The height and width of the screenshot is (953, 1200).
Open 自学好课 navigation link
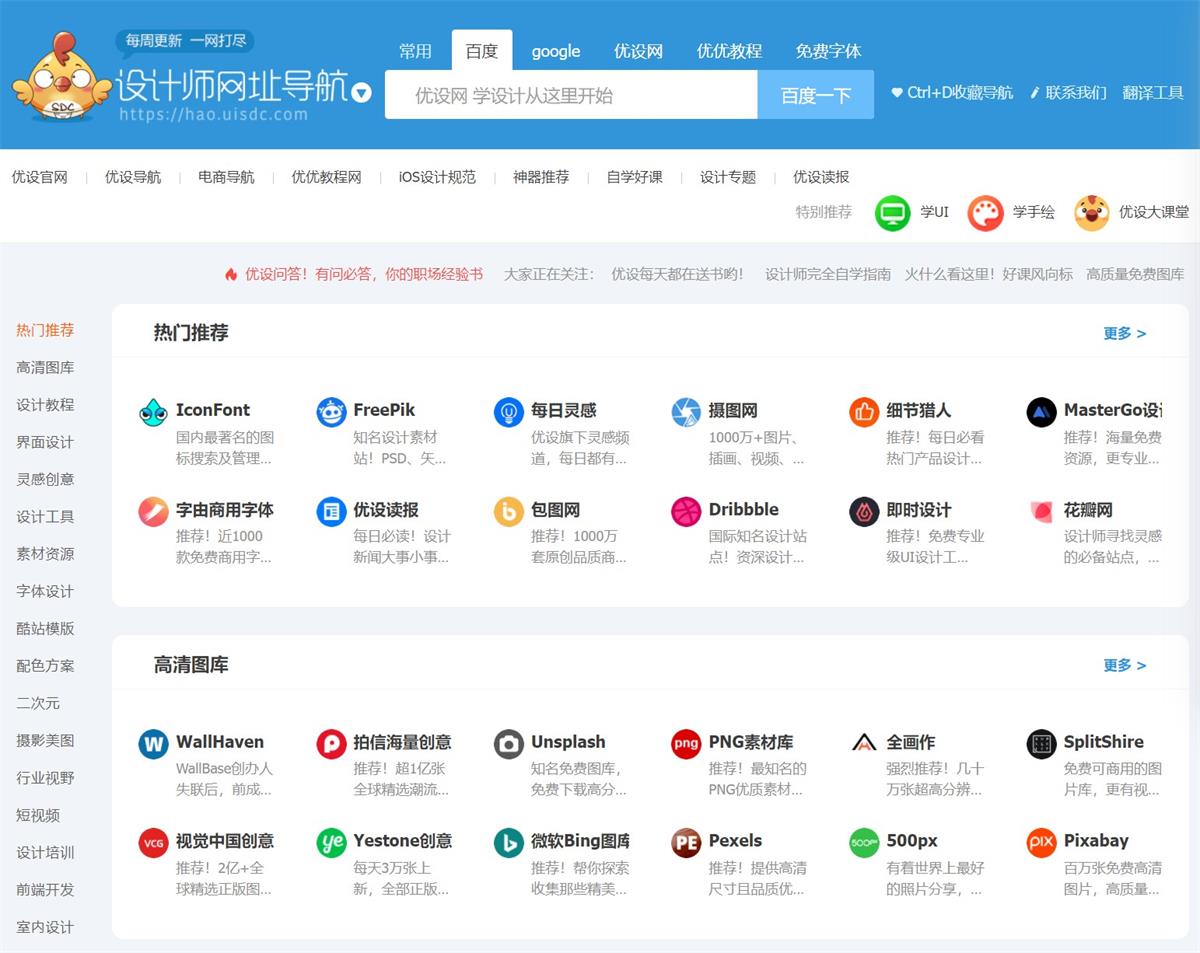pos(635,177)
